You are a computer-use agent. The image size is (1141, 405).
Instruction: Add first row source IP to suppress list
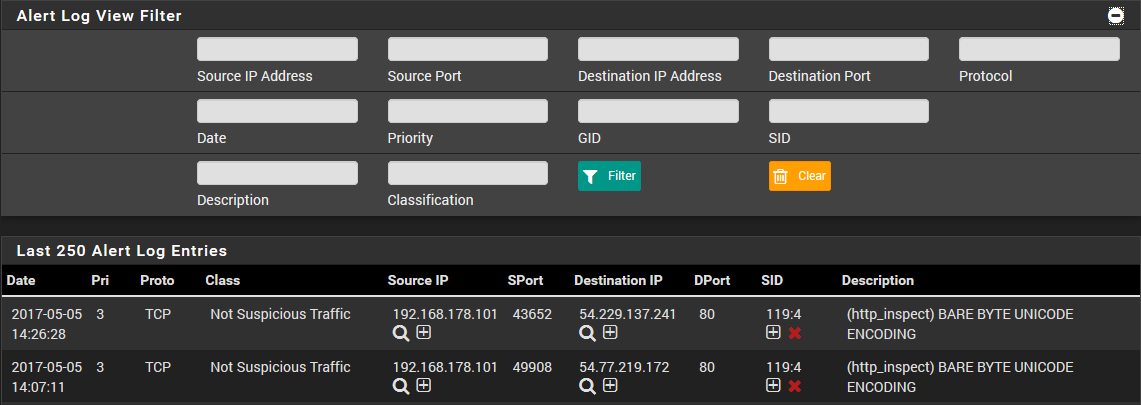(x=424, y=332)
